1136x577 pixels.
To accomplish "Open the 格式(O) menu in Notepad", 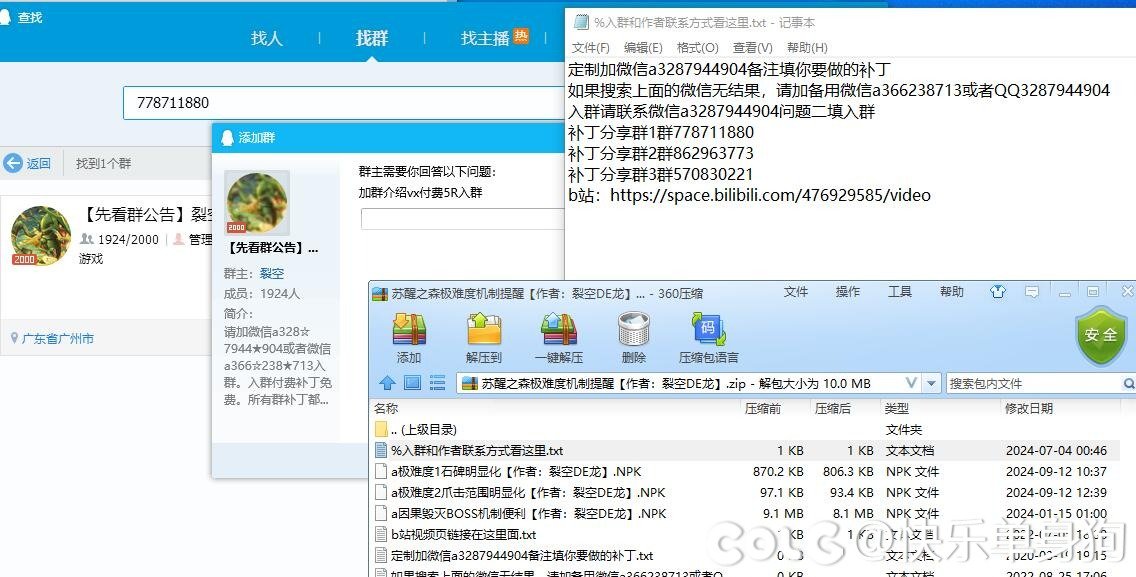I will pyautogui.click(x=698, y=47).
